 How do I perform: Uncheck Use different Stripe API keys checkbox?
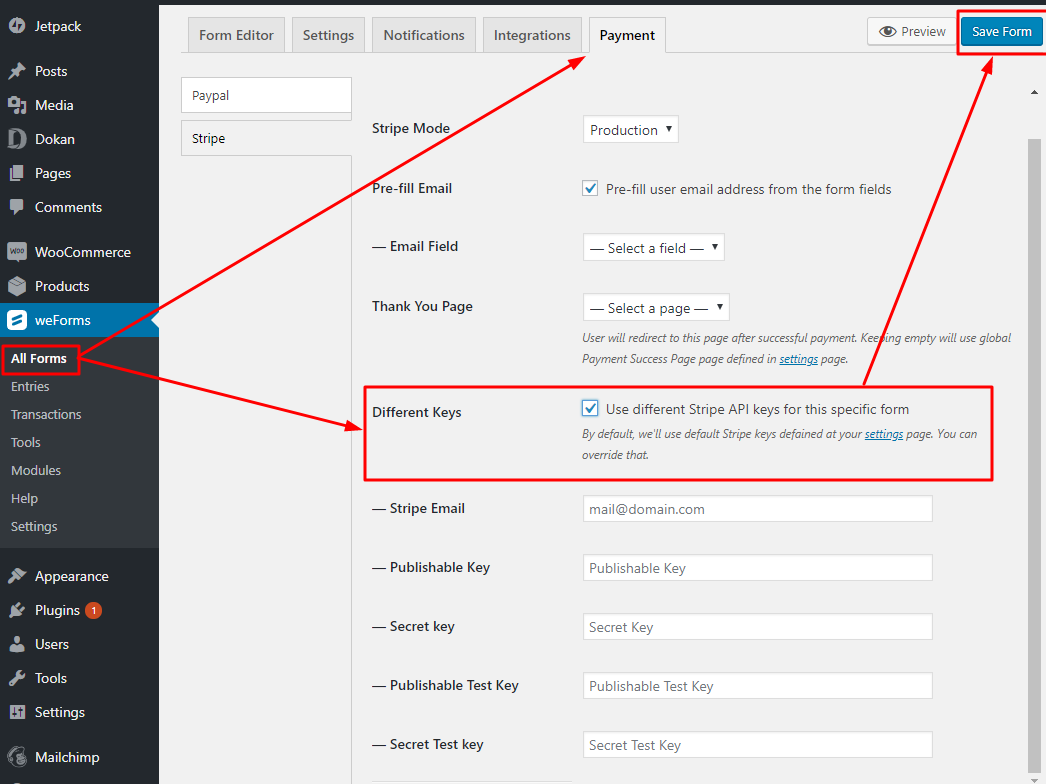click(590, 408)
